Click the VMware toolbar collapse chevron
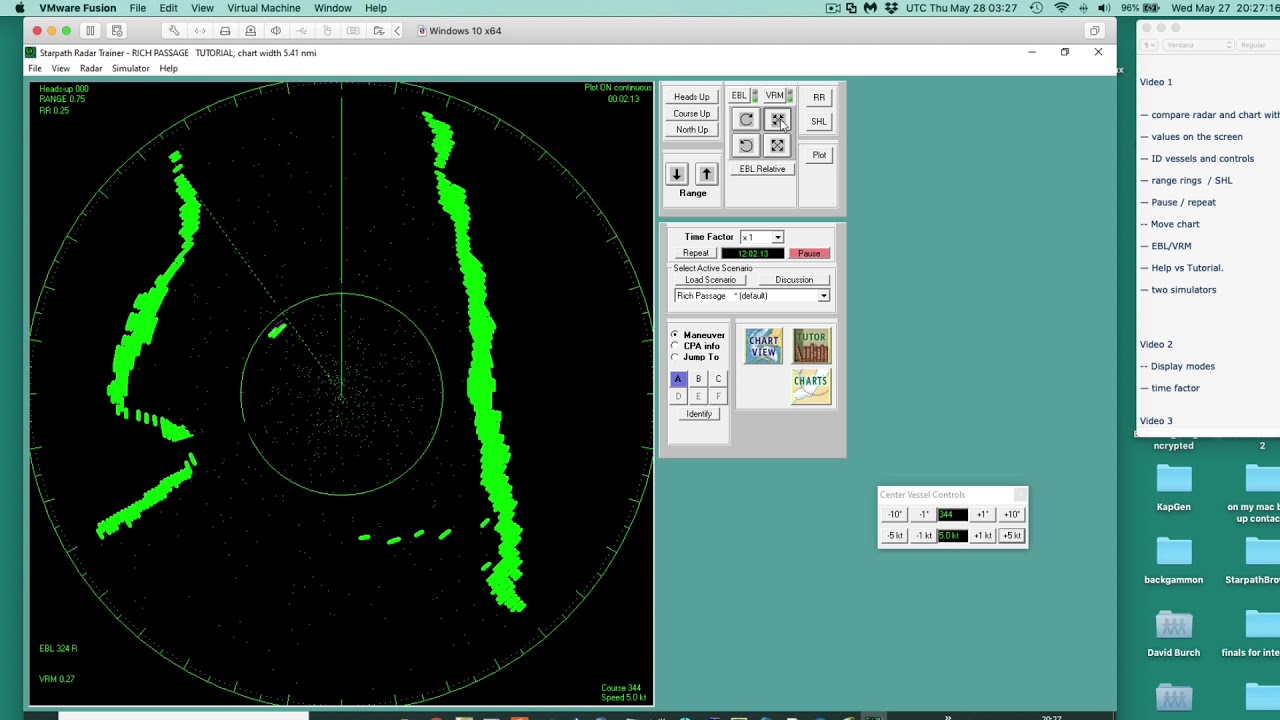The image size is (1280, 720). (397, 31)
